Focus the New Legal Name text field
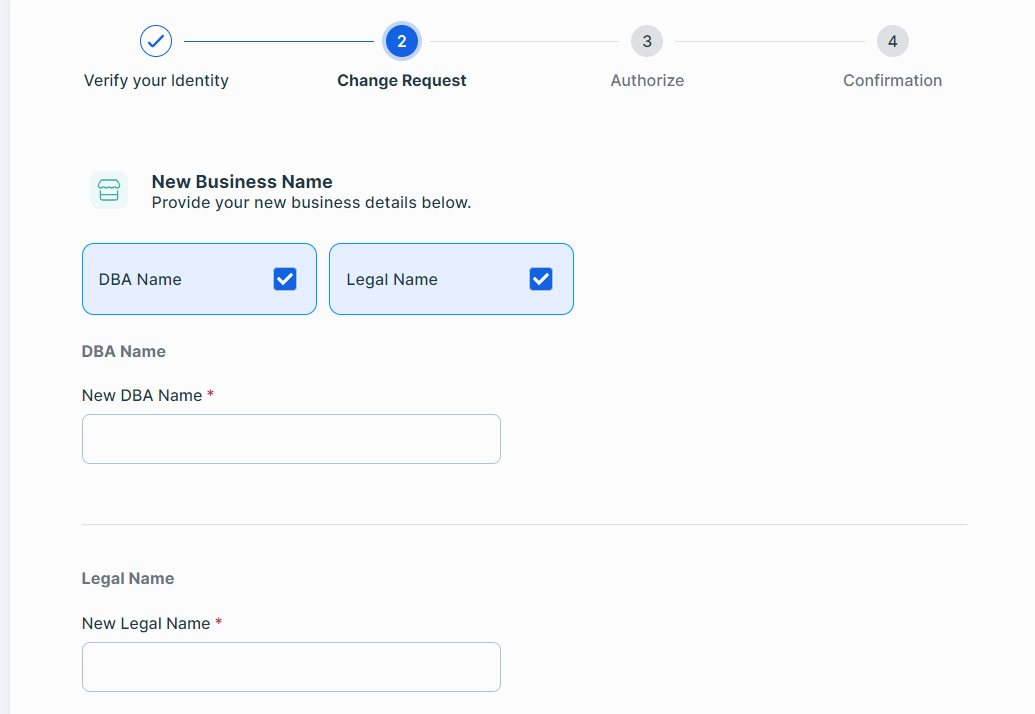Image resolution: width=1035 pixels, height=714 pixels. [x=291, y=667]
